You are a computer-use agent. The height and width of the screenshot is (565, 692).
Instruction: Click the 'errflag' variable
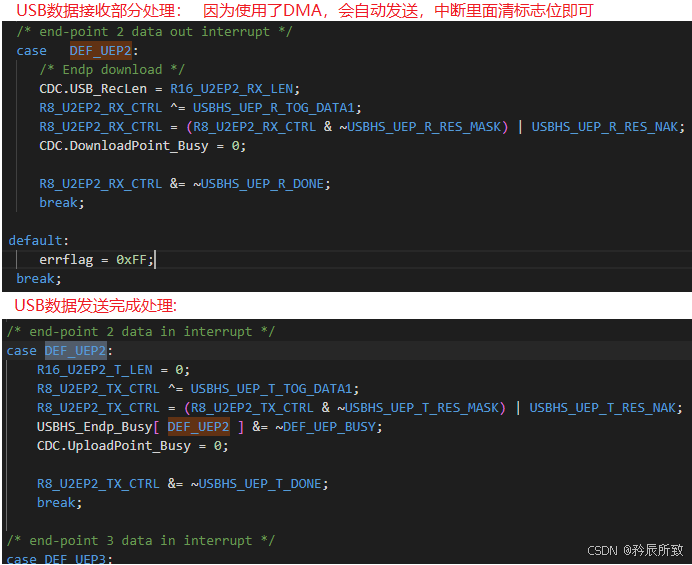click(x=66, y=260)
